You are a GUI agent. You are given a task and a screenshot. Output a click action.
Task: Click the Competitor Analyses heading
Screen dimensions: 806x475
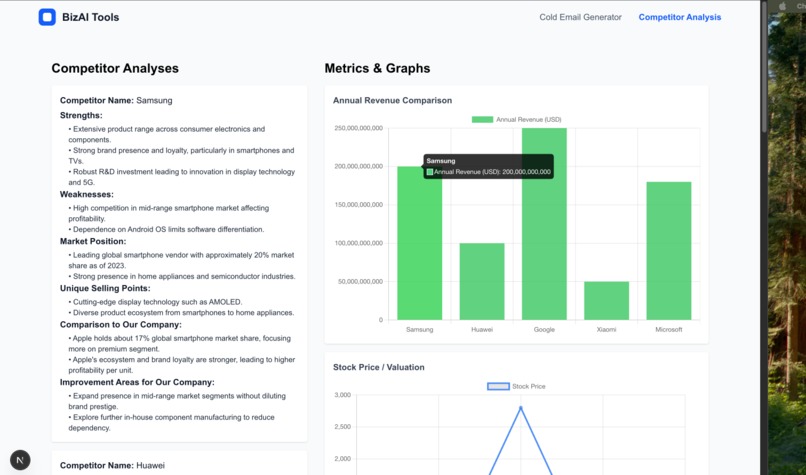point(115,68)
